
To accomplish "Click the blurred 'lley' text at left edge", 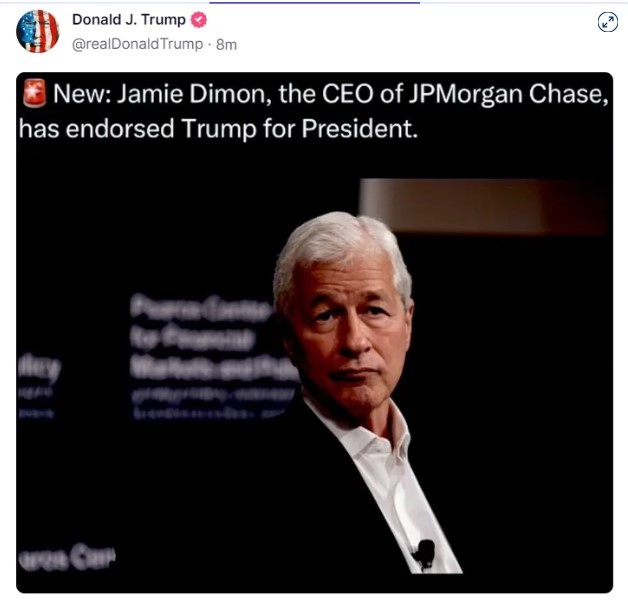I will pyautogui.click(x=39, y=369).
